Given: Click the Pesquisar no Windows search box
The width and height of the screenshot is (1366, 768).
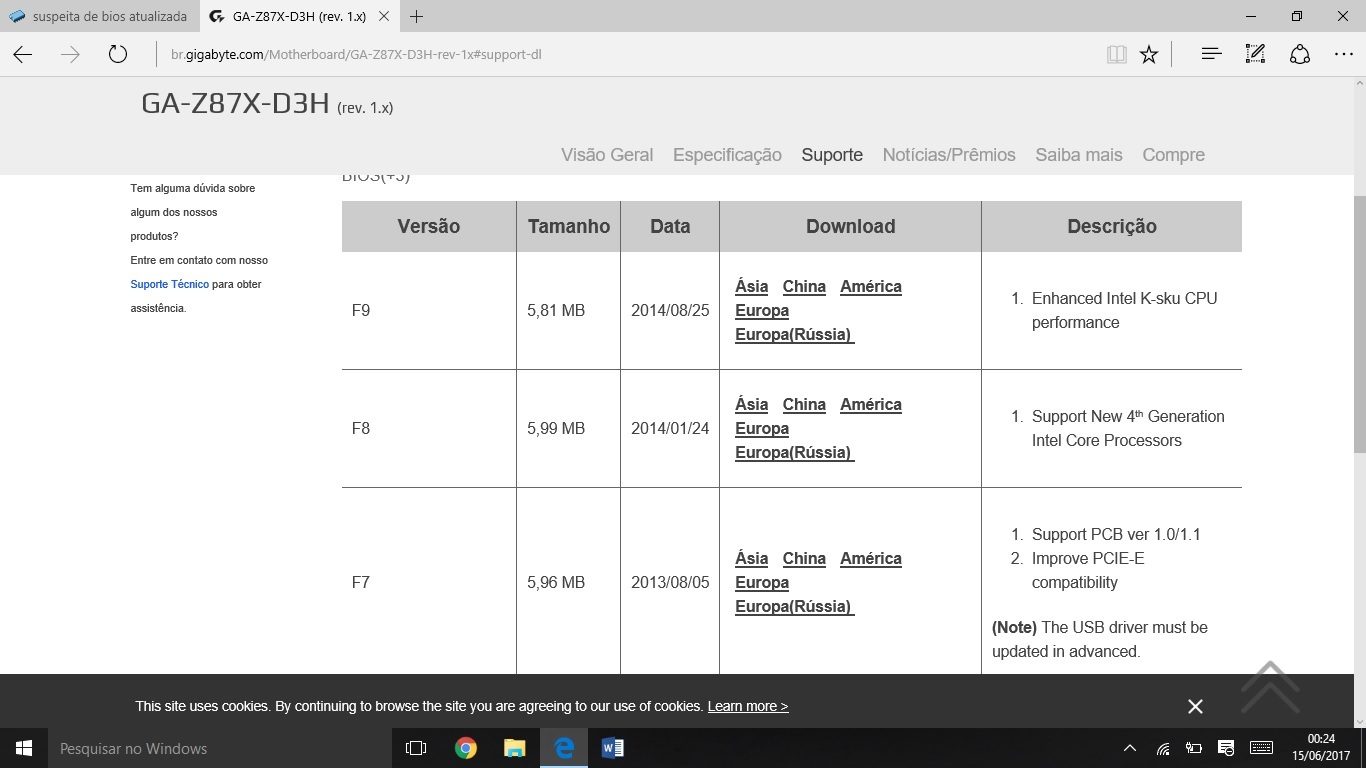Looking at the screenshot, I should (220, 748).
